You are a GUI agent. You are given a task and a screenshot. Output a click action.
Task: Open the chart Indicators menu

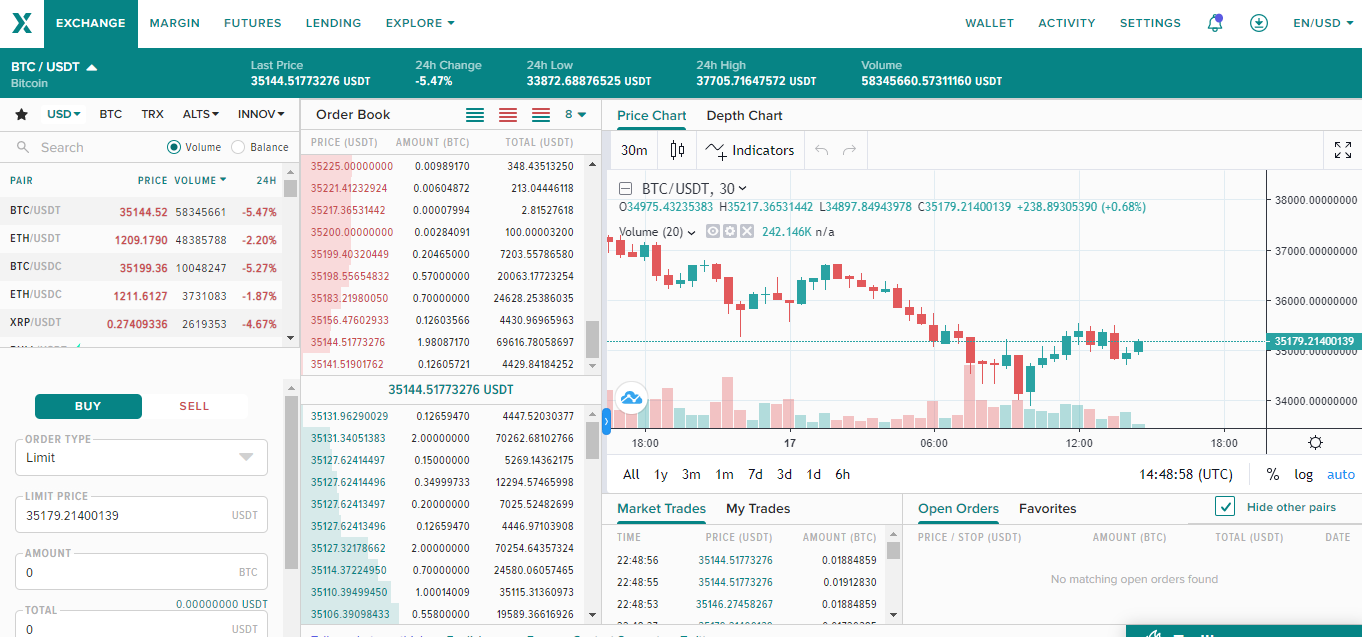click(750, 150)
